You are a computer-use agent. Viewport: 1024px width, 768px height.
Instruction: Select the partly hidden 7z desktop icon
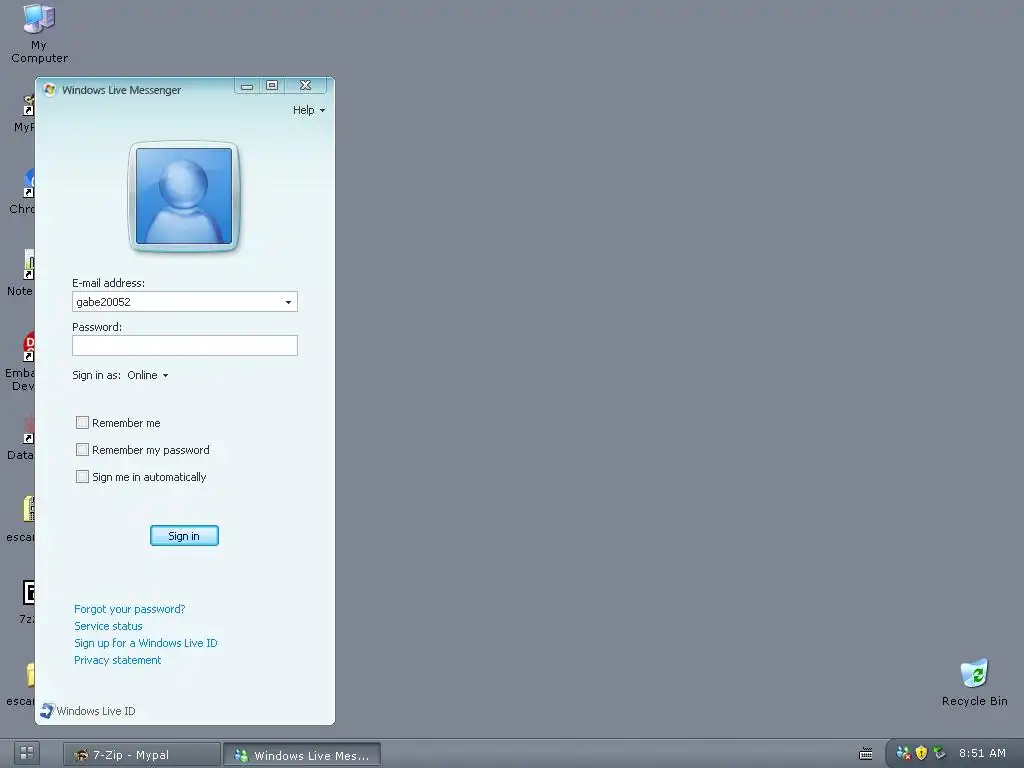27,602
